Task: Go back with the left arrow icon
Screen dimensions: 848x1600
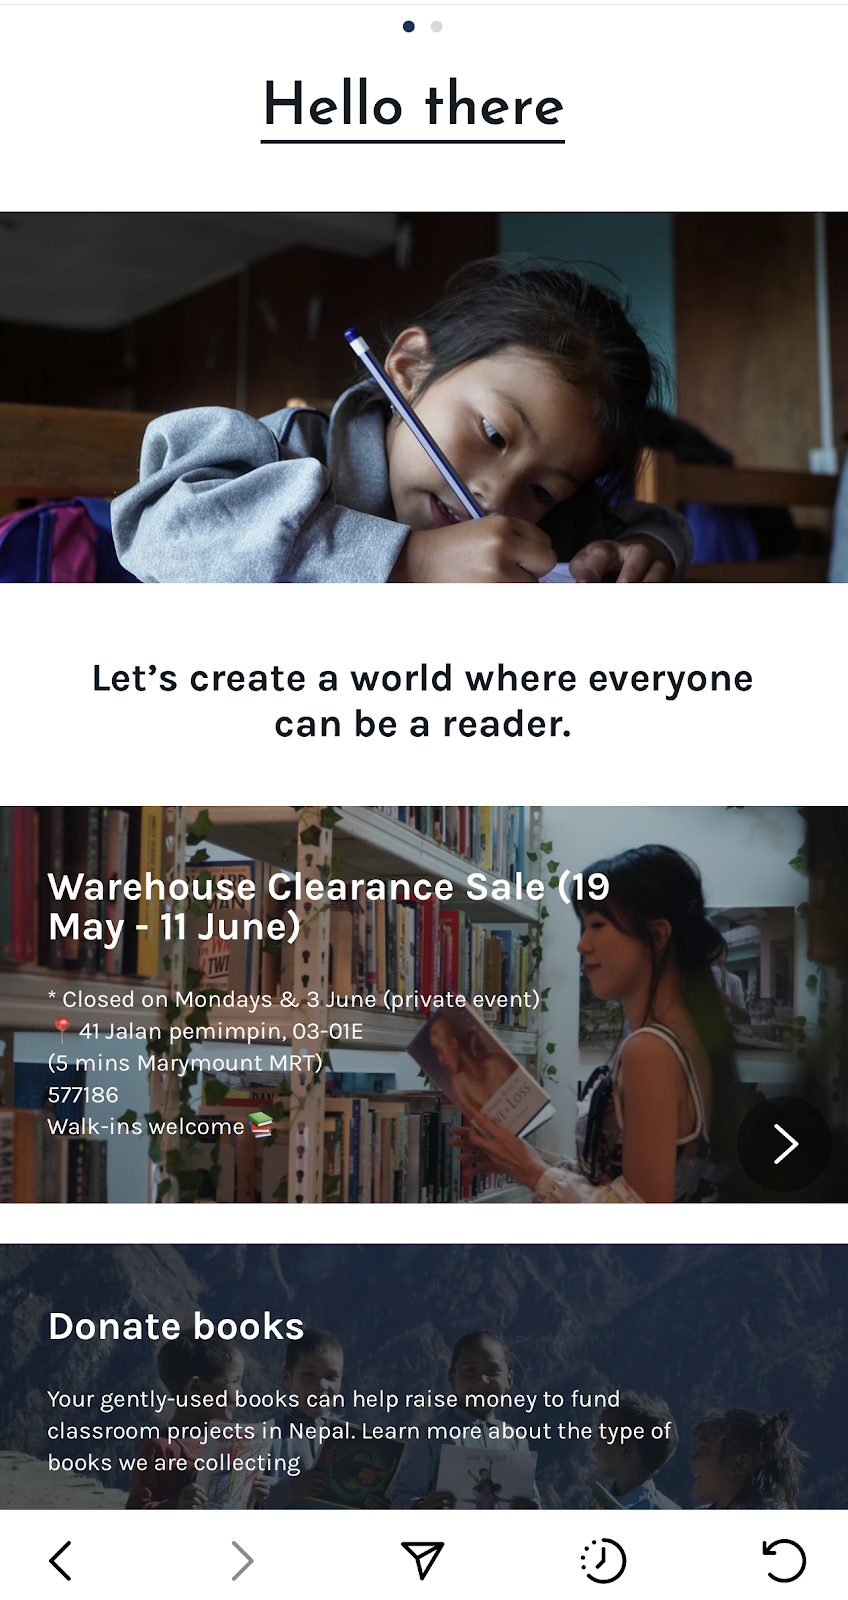Action: pyautogui.click(x=61, y=1560)
